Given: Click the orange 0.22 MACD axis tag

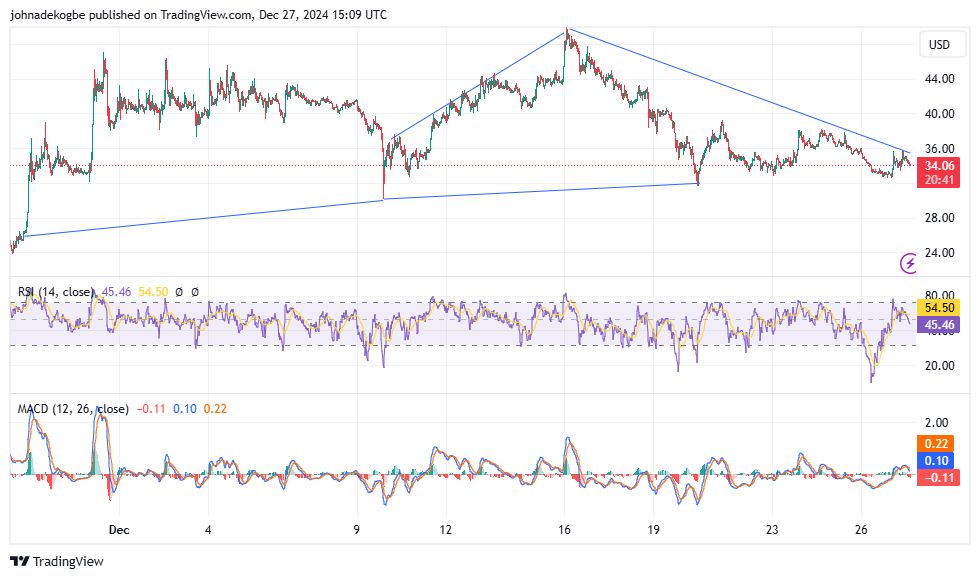Looking at the screenshot, I should pyautogui.click(x=938, y=444).
